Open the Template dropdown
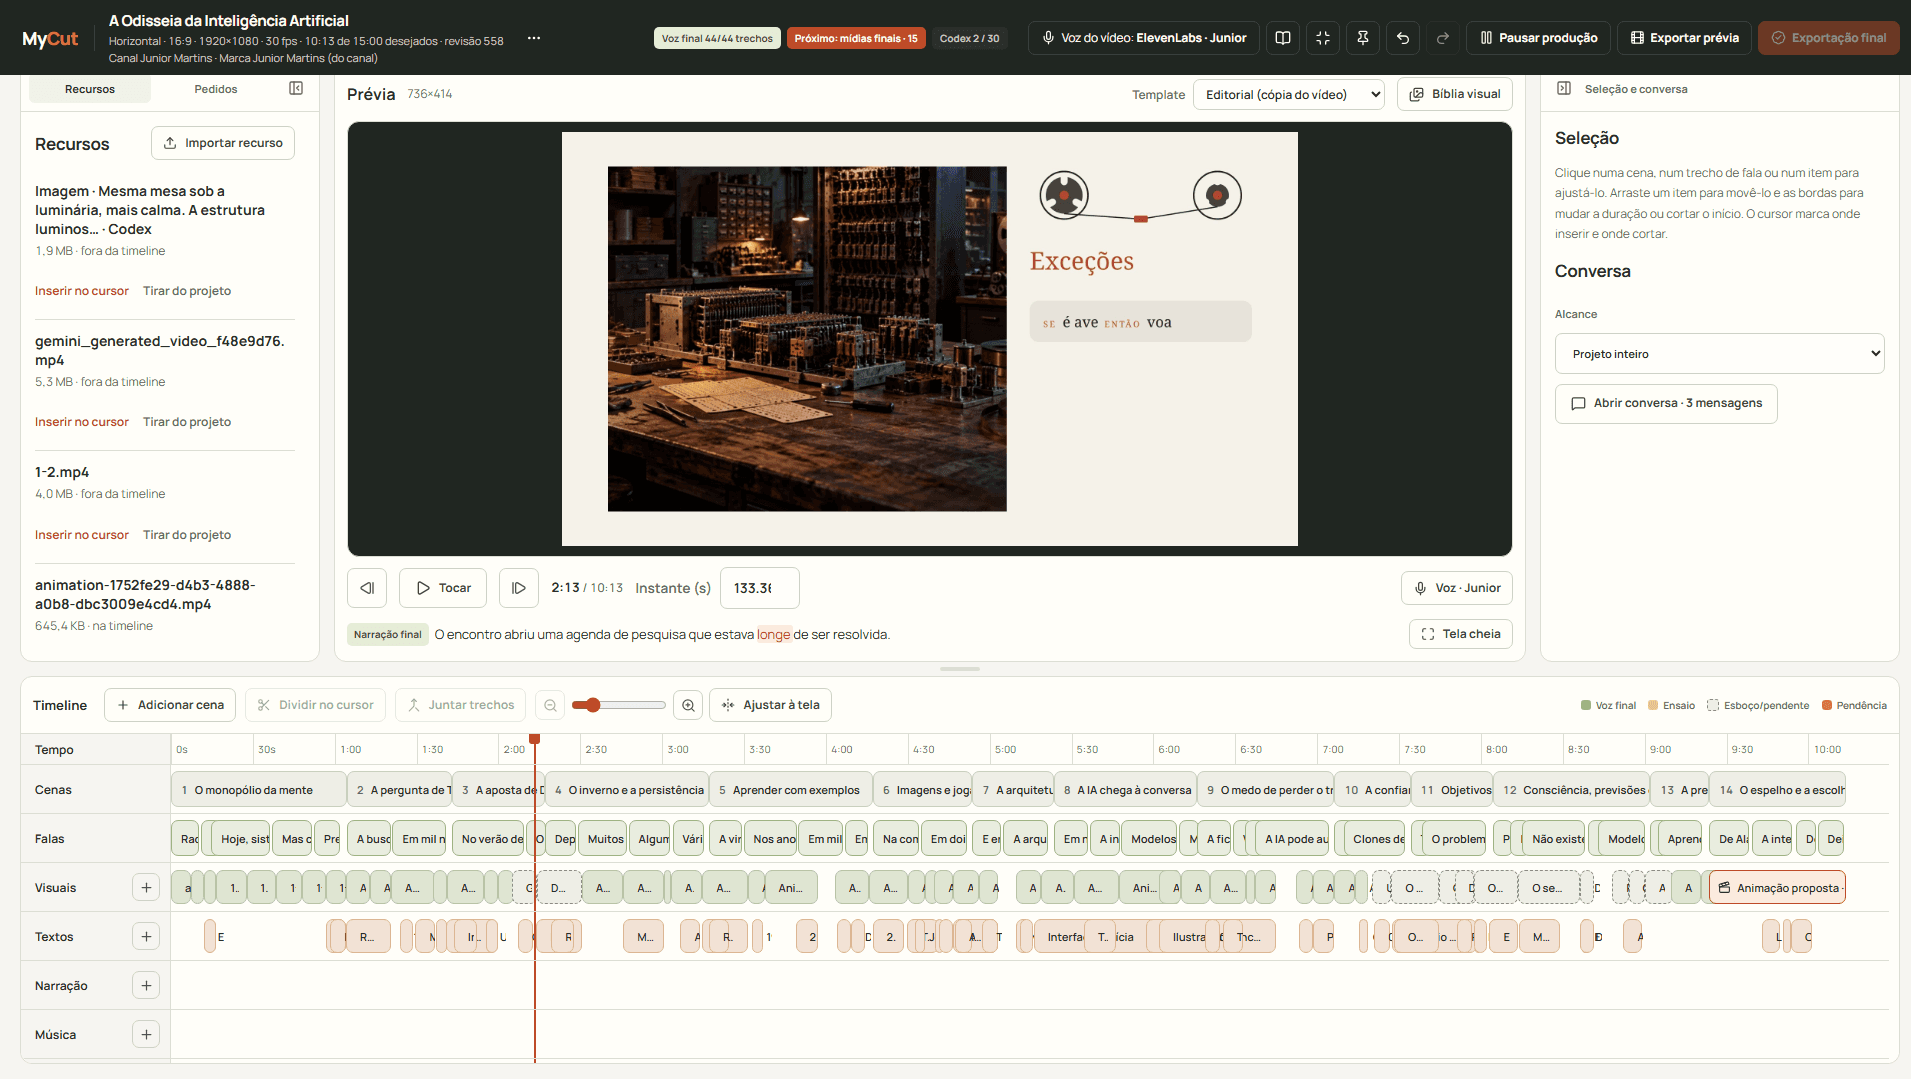This screenshot has width=1911, height=1079. 1289,94
